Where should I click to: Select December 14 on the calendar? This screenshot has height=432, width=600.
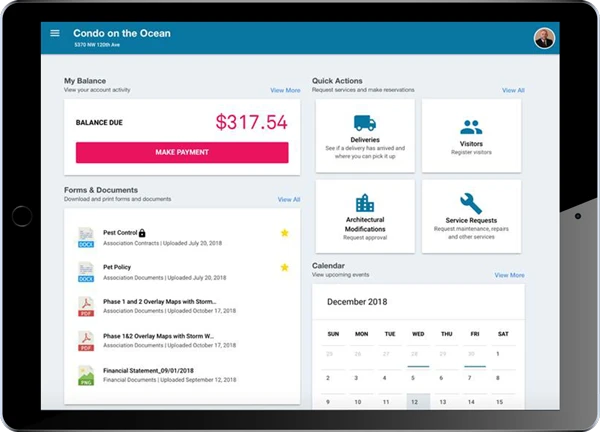[x=471, y=402]
